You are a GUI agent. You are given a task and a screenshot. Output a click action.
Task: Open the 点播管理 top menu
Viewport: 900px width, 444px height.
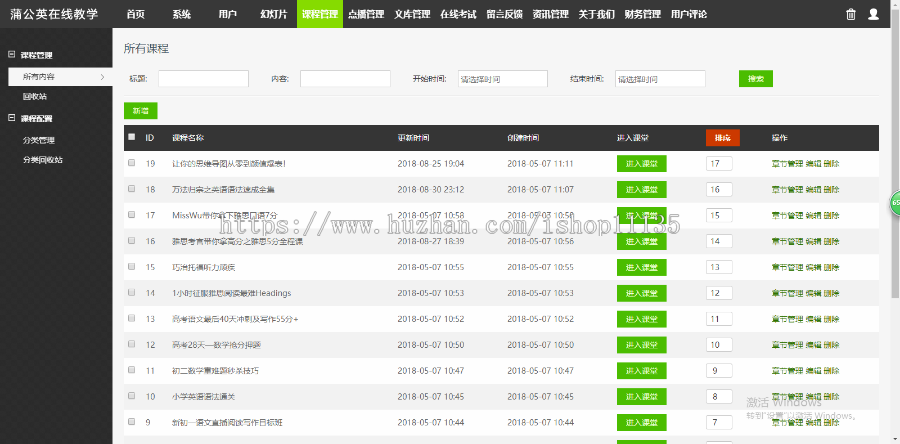click(365, 15)
